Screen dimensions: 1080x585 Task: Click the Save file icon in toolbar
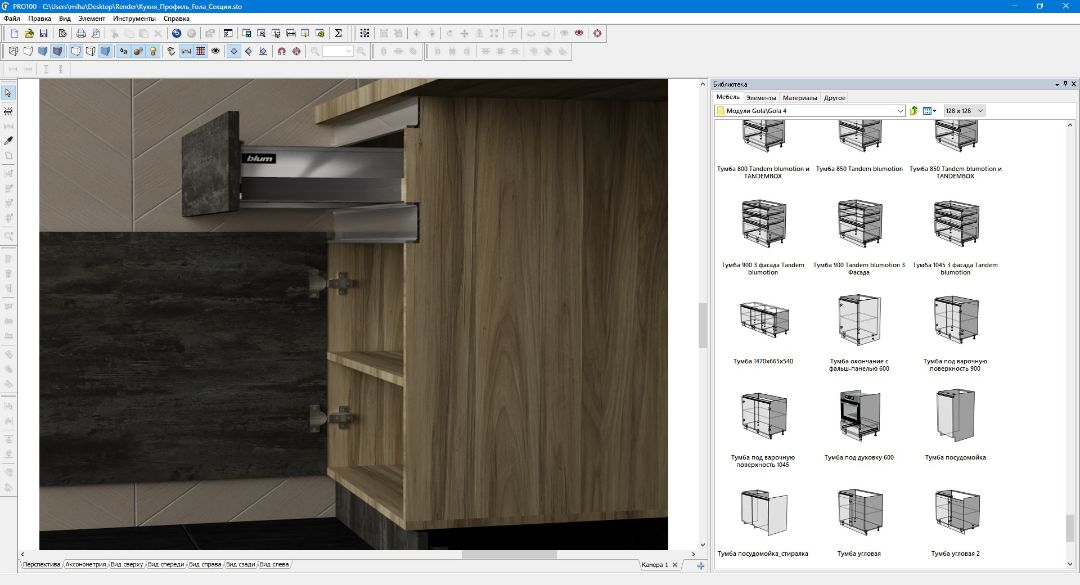pyautogui.click(x=43, y=33)
